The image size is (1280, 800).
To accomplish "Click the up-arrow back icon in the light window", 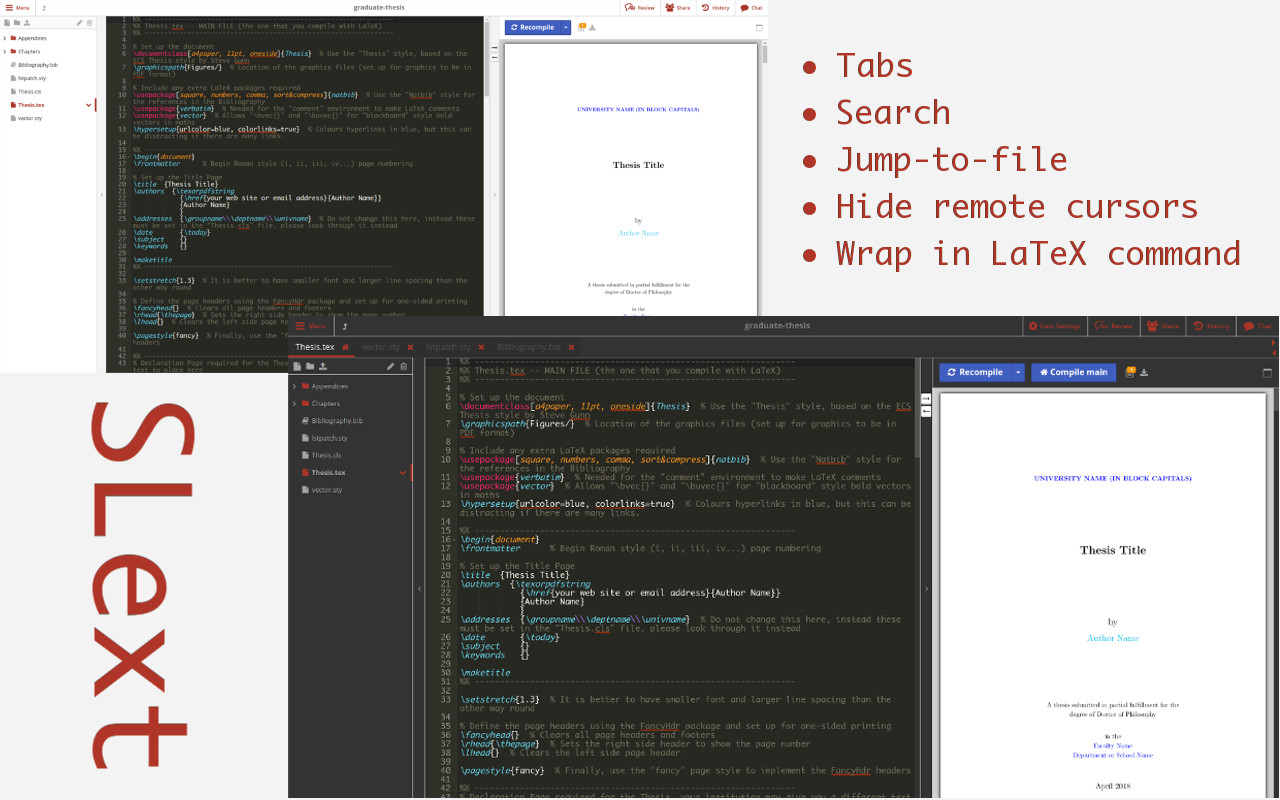I will [x=44, y=7].
